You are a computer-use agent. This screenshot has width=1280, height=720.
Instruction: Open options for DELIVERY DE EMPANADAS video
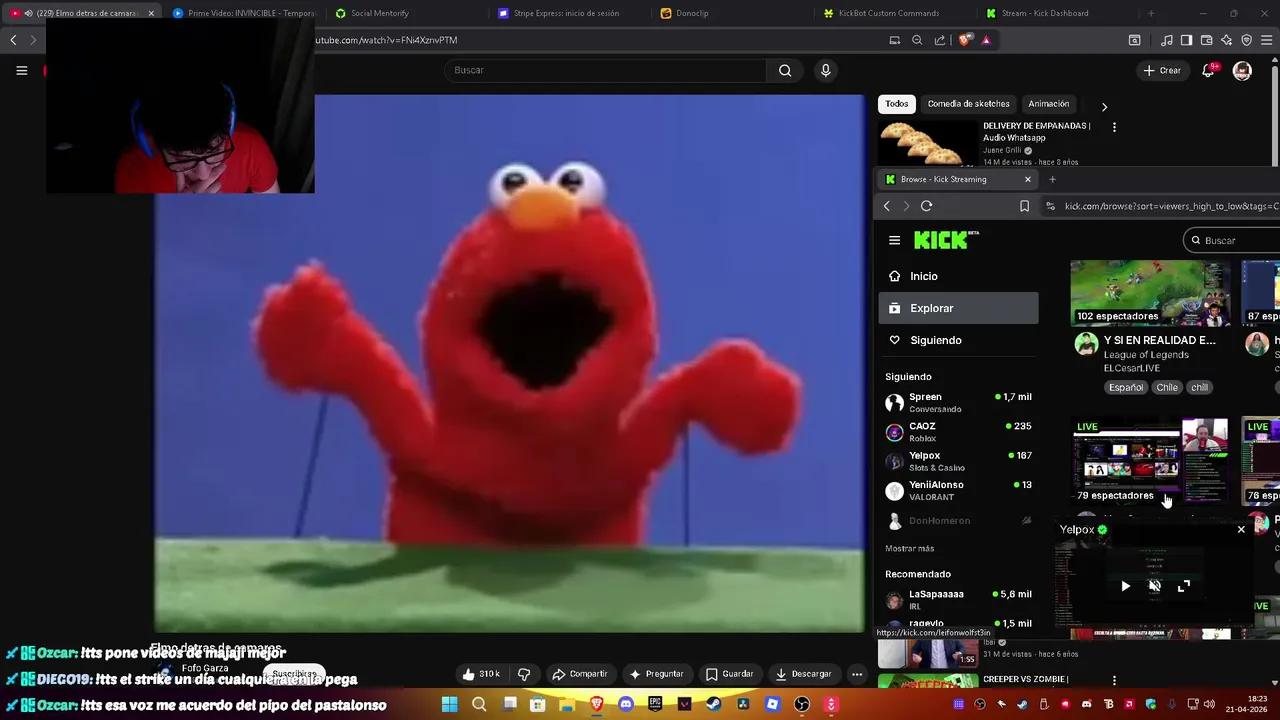(1114, 127)
